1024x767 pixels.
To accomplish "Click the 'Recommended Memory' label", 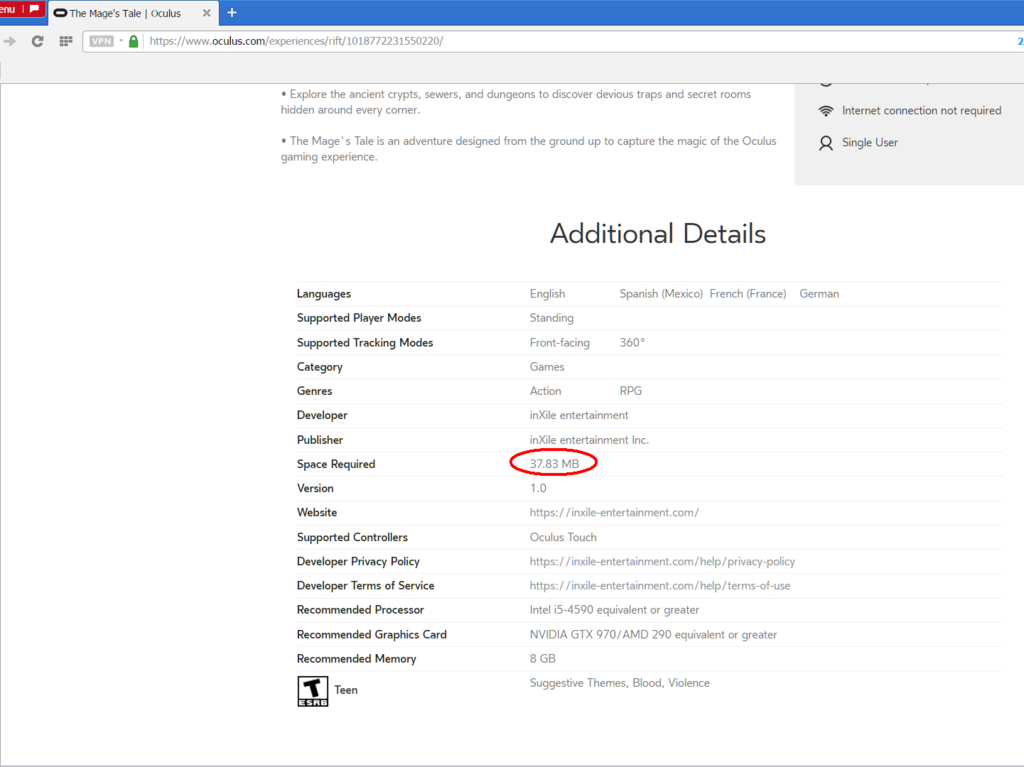I will coord(356,659).
